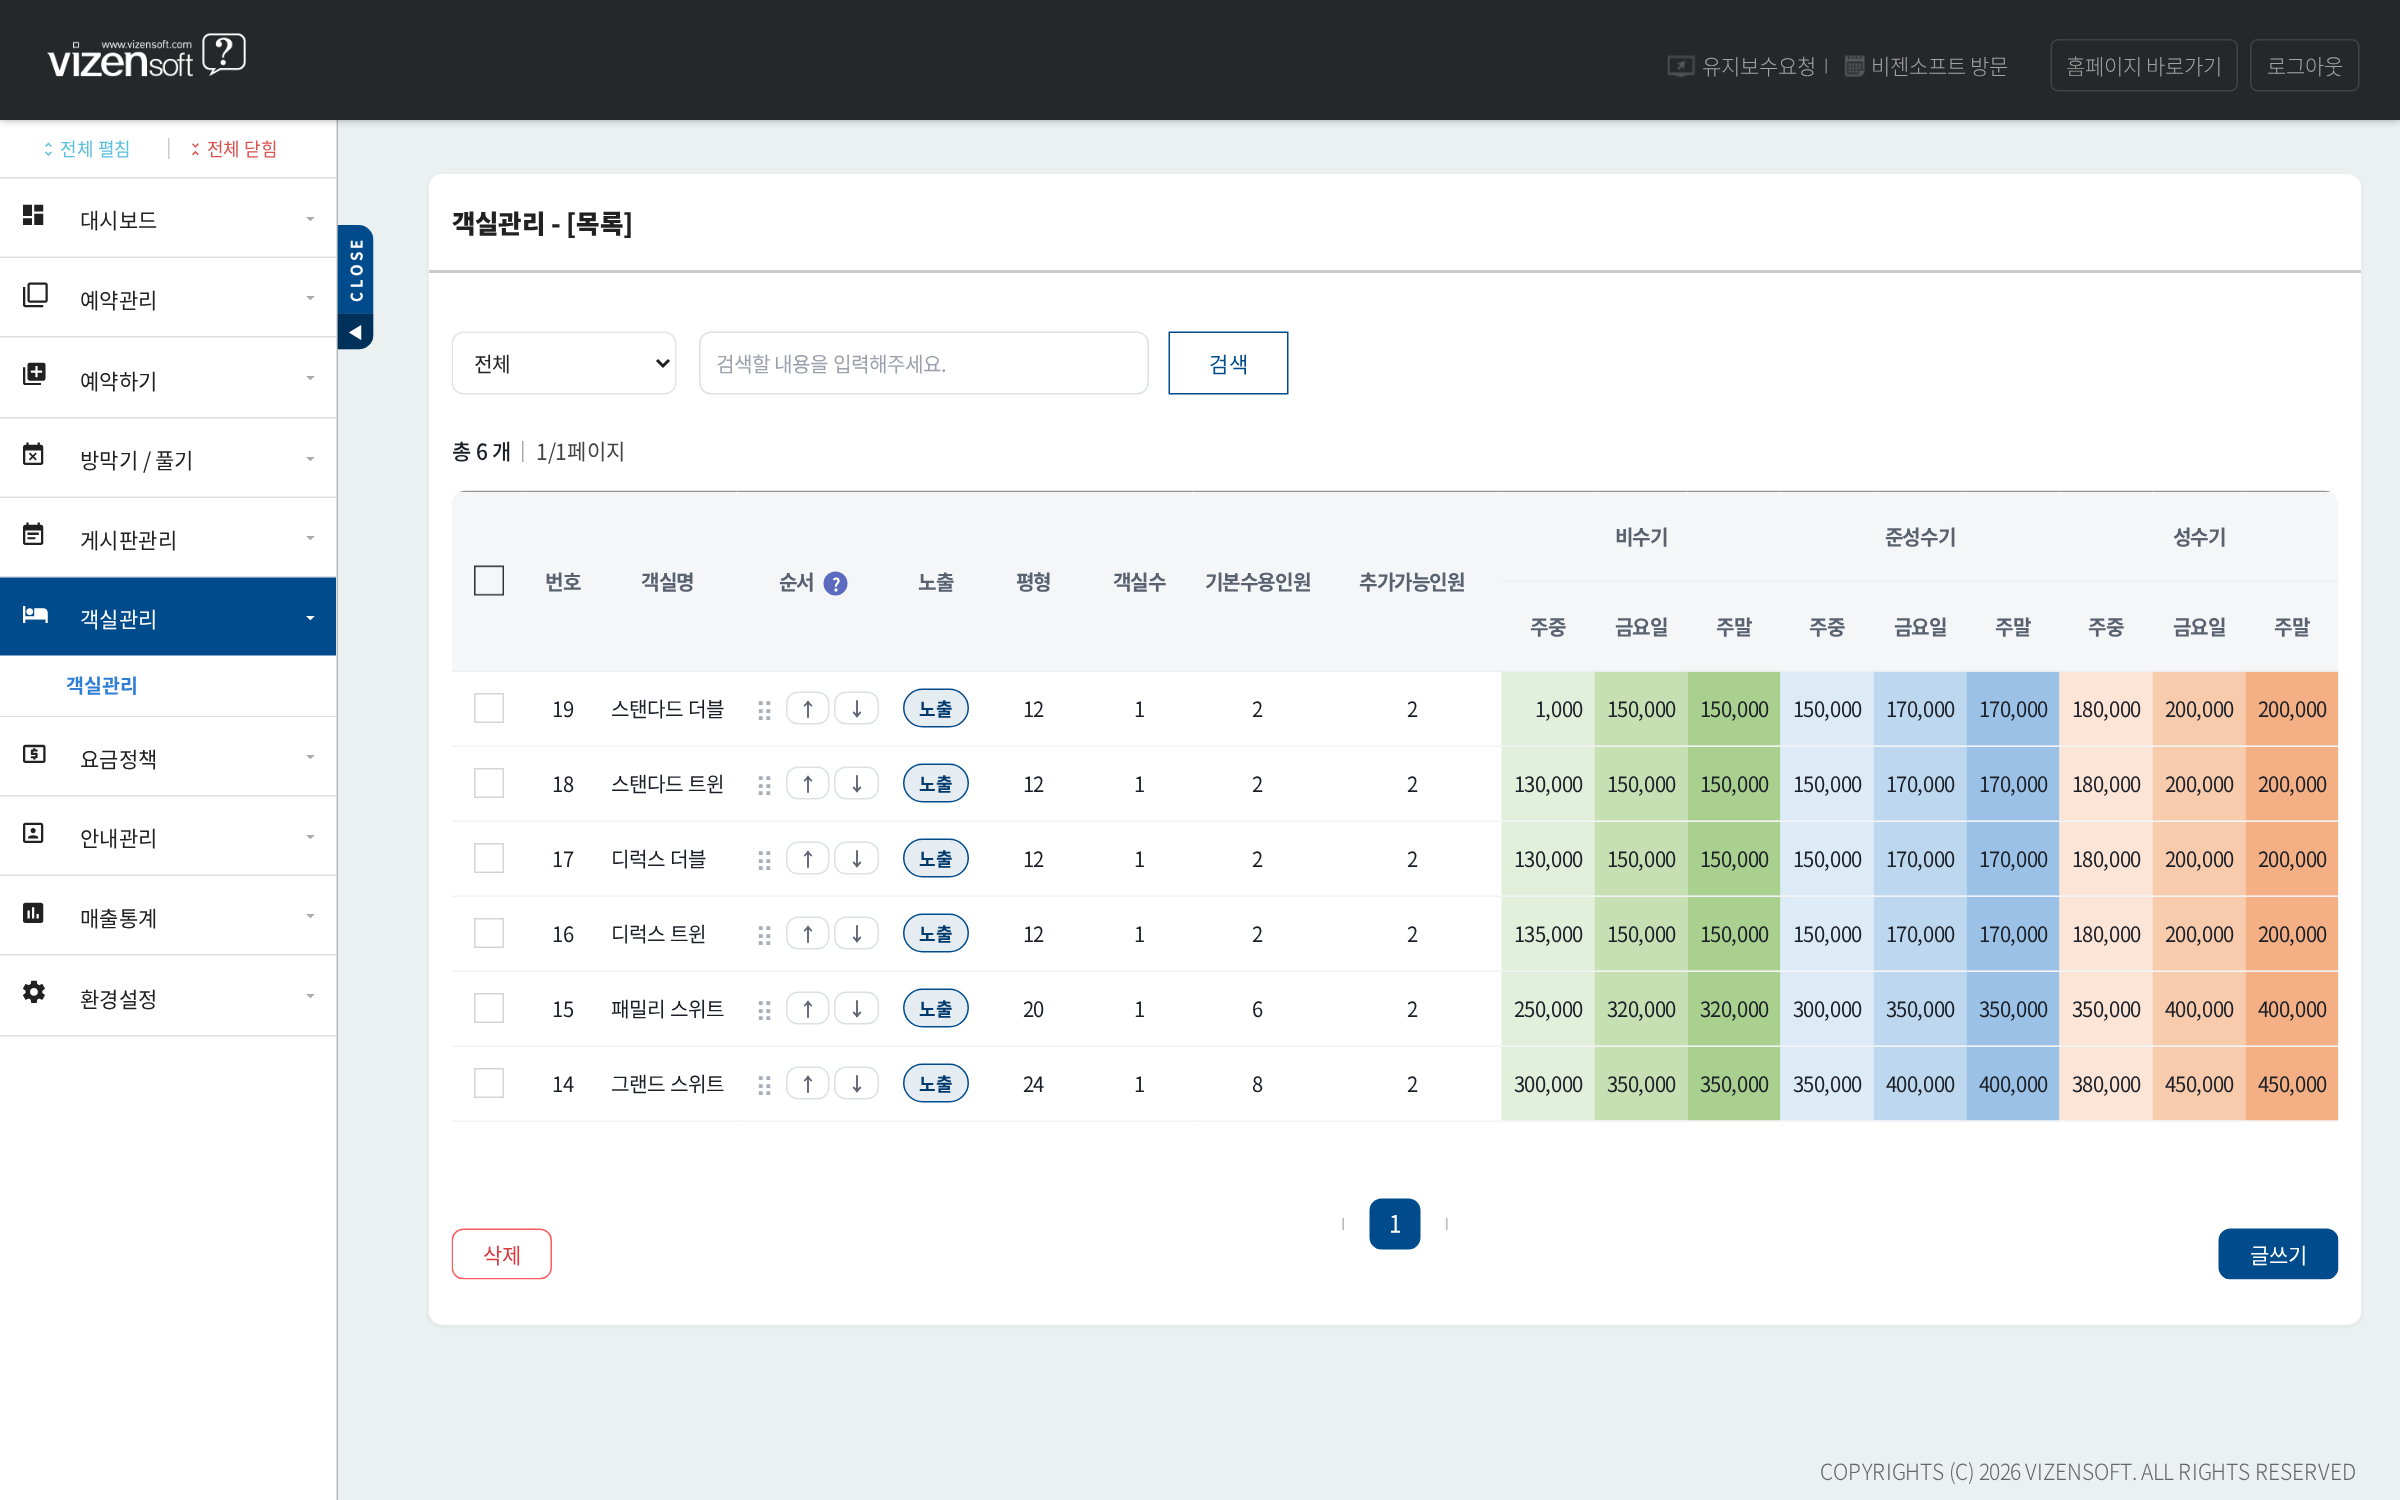This screenshot has height=1500, width=2400.
Task: Collapse sidebar with the CLOSE tab
Action: click(355, 286)
